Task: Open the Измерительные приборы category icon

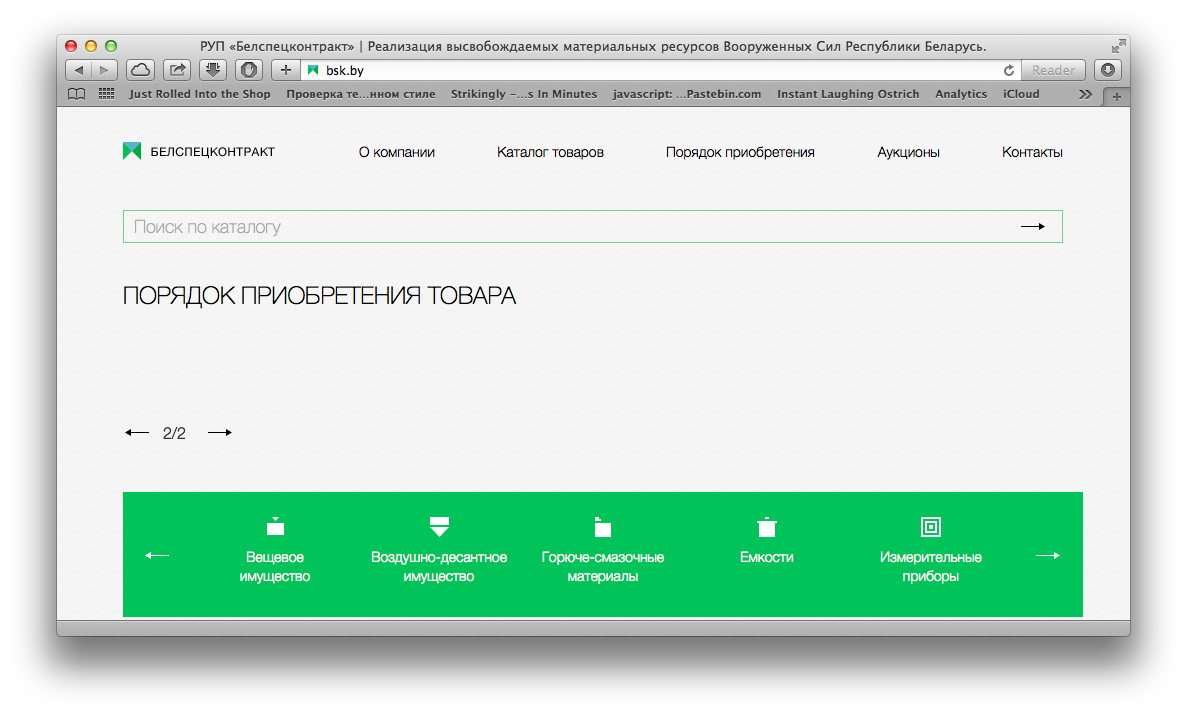Action: [x=930, y=526]
